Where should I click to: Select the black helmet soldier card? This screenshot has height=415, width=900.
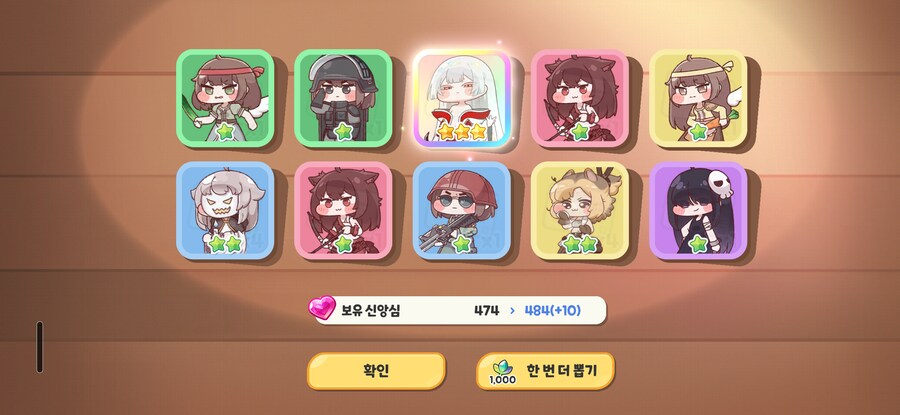coord(343,98)
